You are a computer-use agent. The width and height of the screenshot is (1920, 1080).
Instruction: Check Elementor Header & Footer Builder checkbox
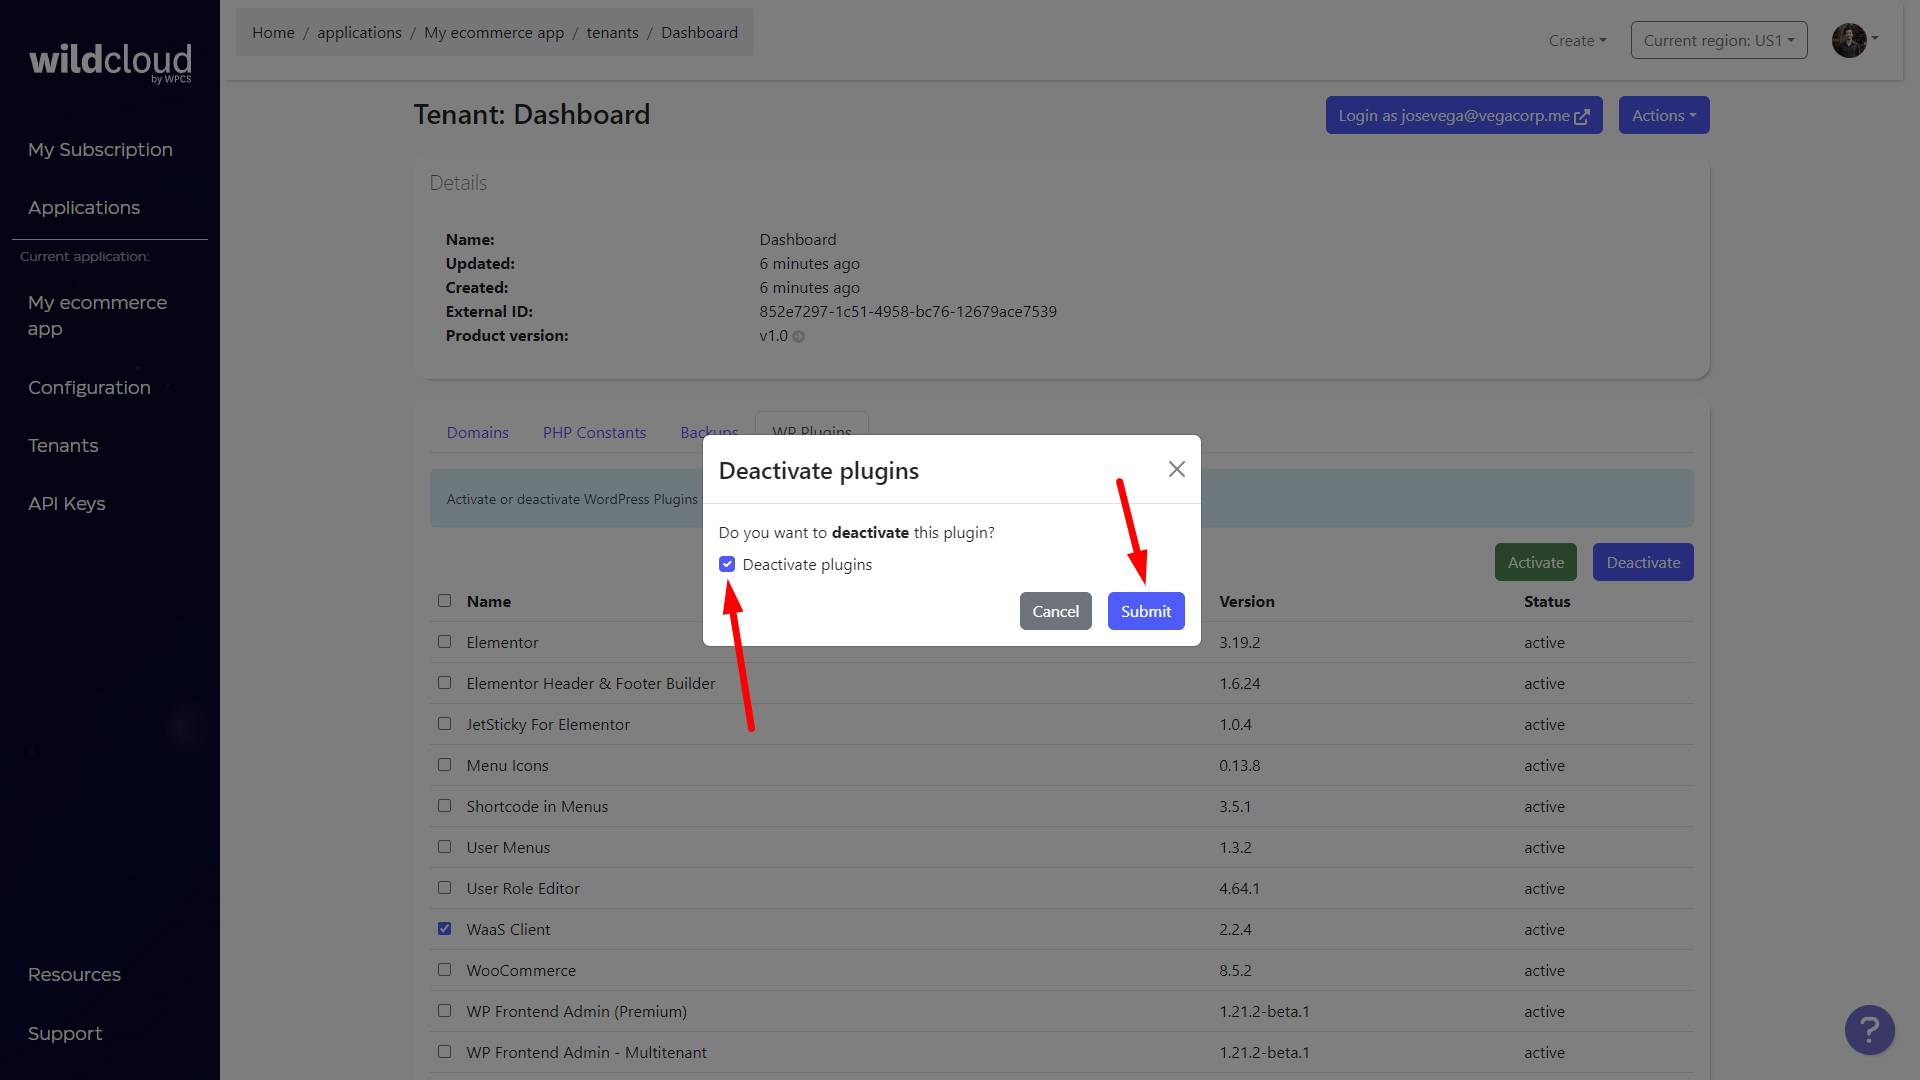click(444, 683)
